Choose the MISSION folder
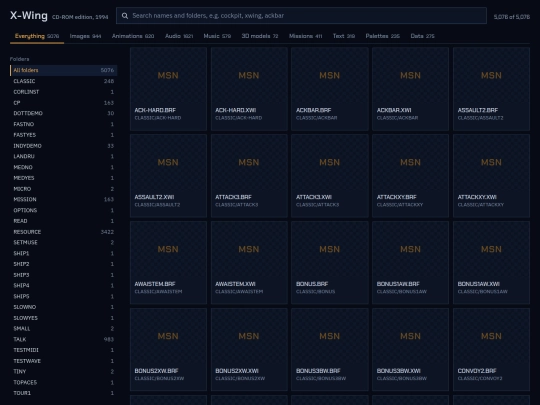Screen dimensions: 540x405 coord(63,199)
